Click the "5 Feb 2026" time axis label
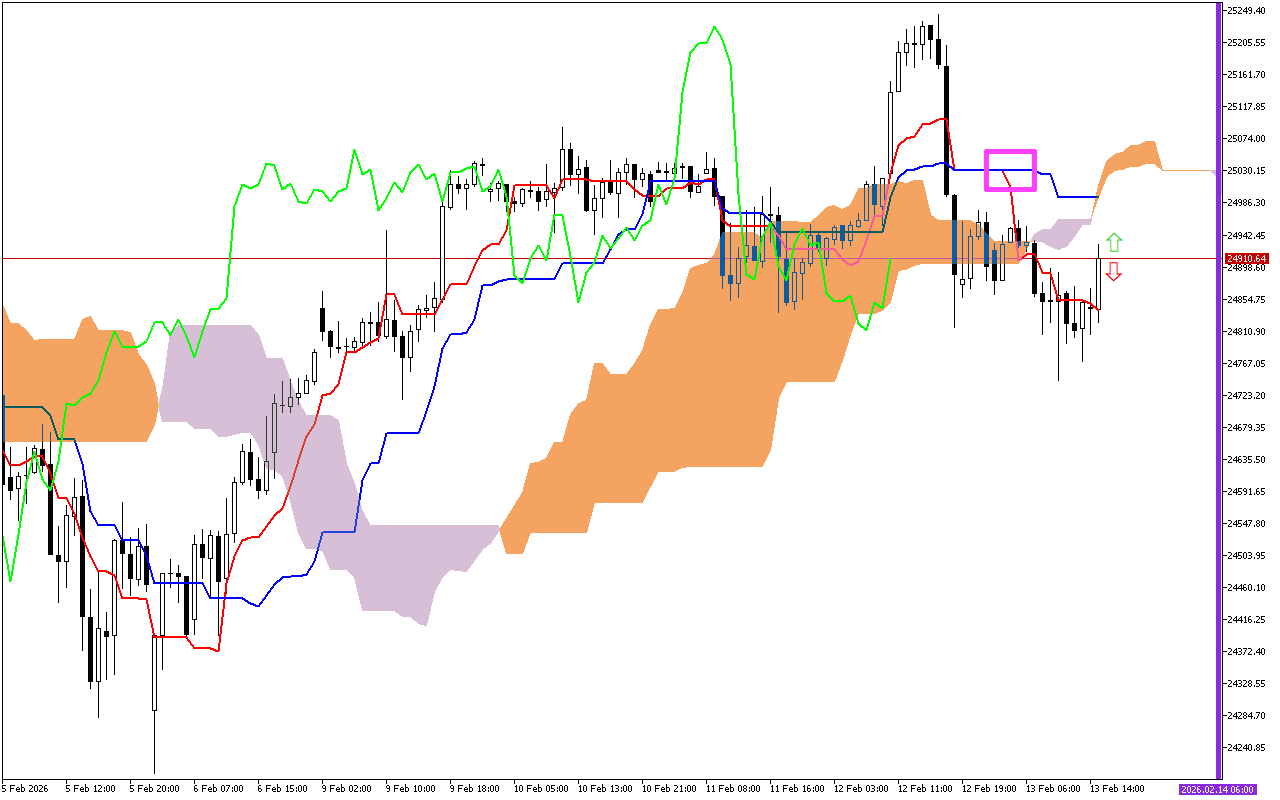 tap(27, 788)
